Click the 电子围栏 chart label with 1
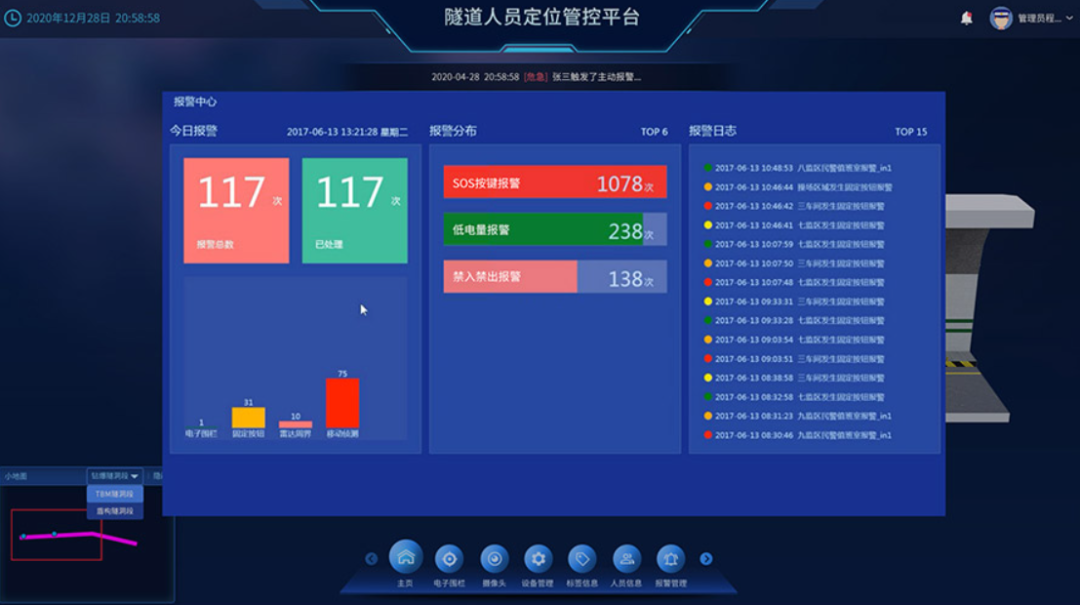The width and height of the screenshot is (1080, 605). pyautogui.click(x=201, y=433)
